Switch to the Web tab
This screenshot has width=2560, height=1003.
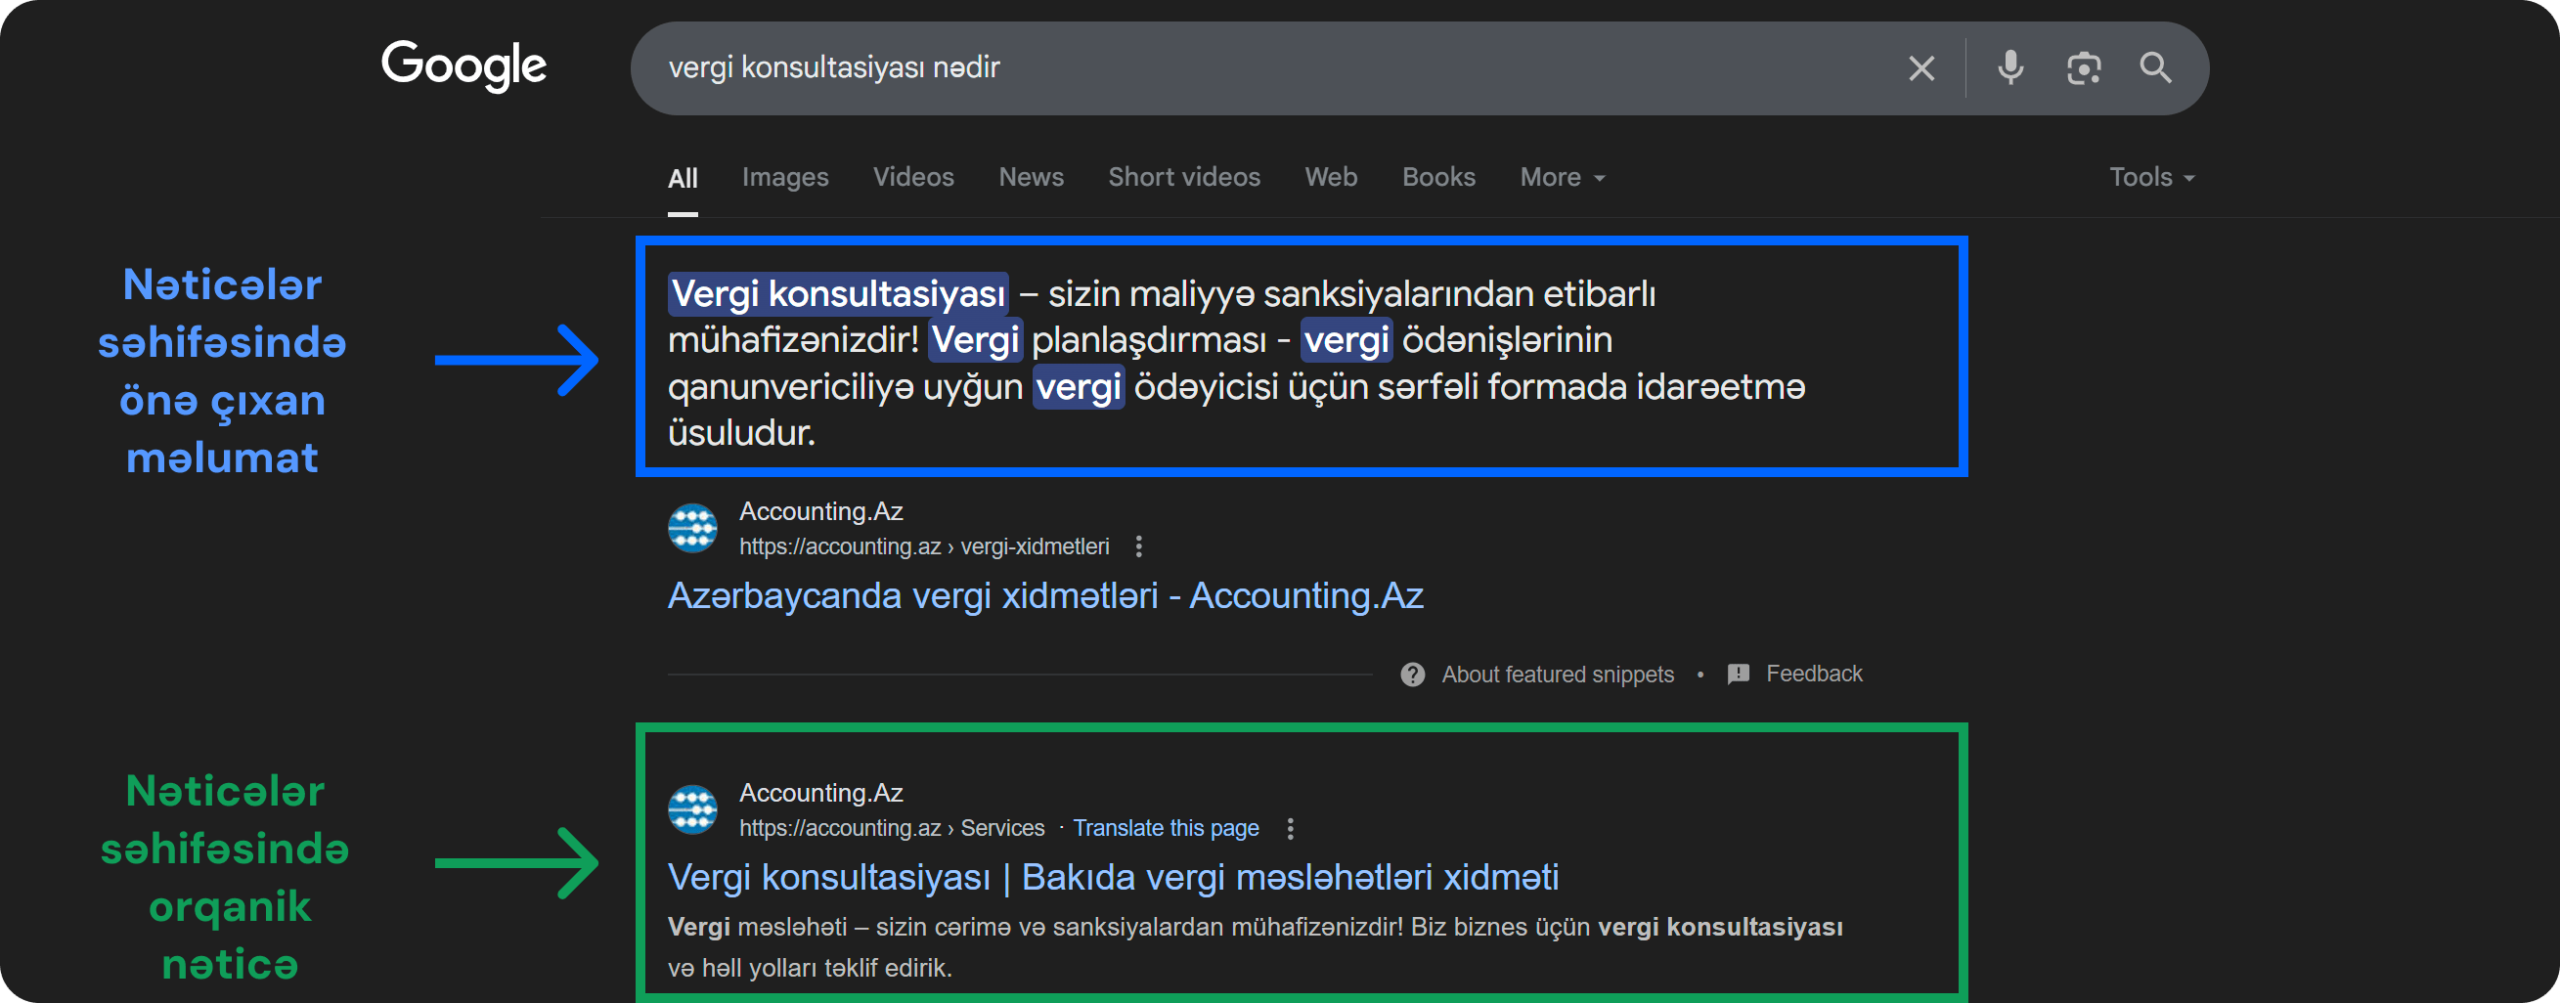(1331, 177)
